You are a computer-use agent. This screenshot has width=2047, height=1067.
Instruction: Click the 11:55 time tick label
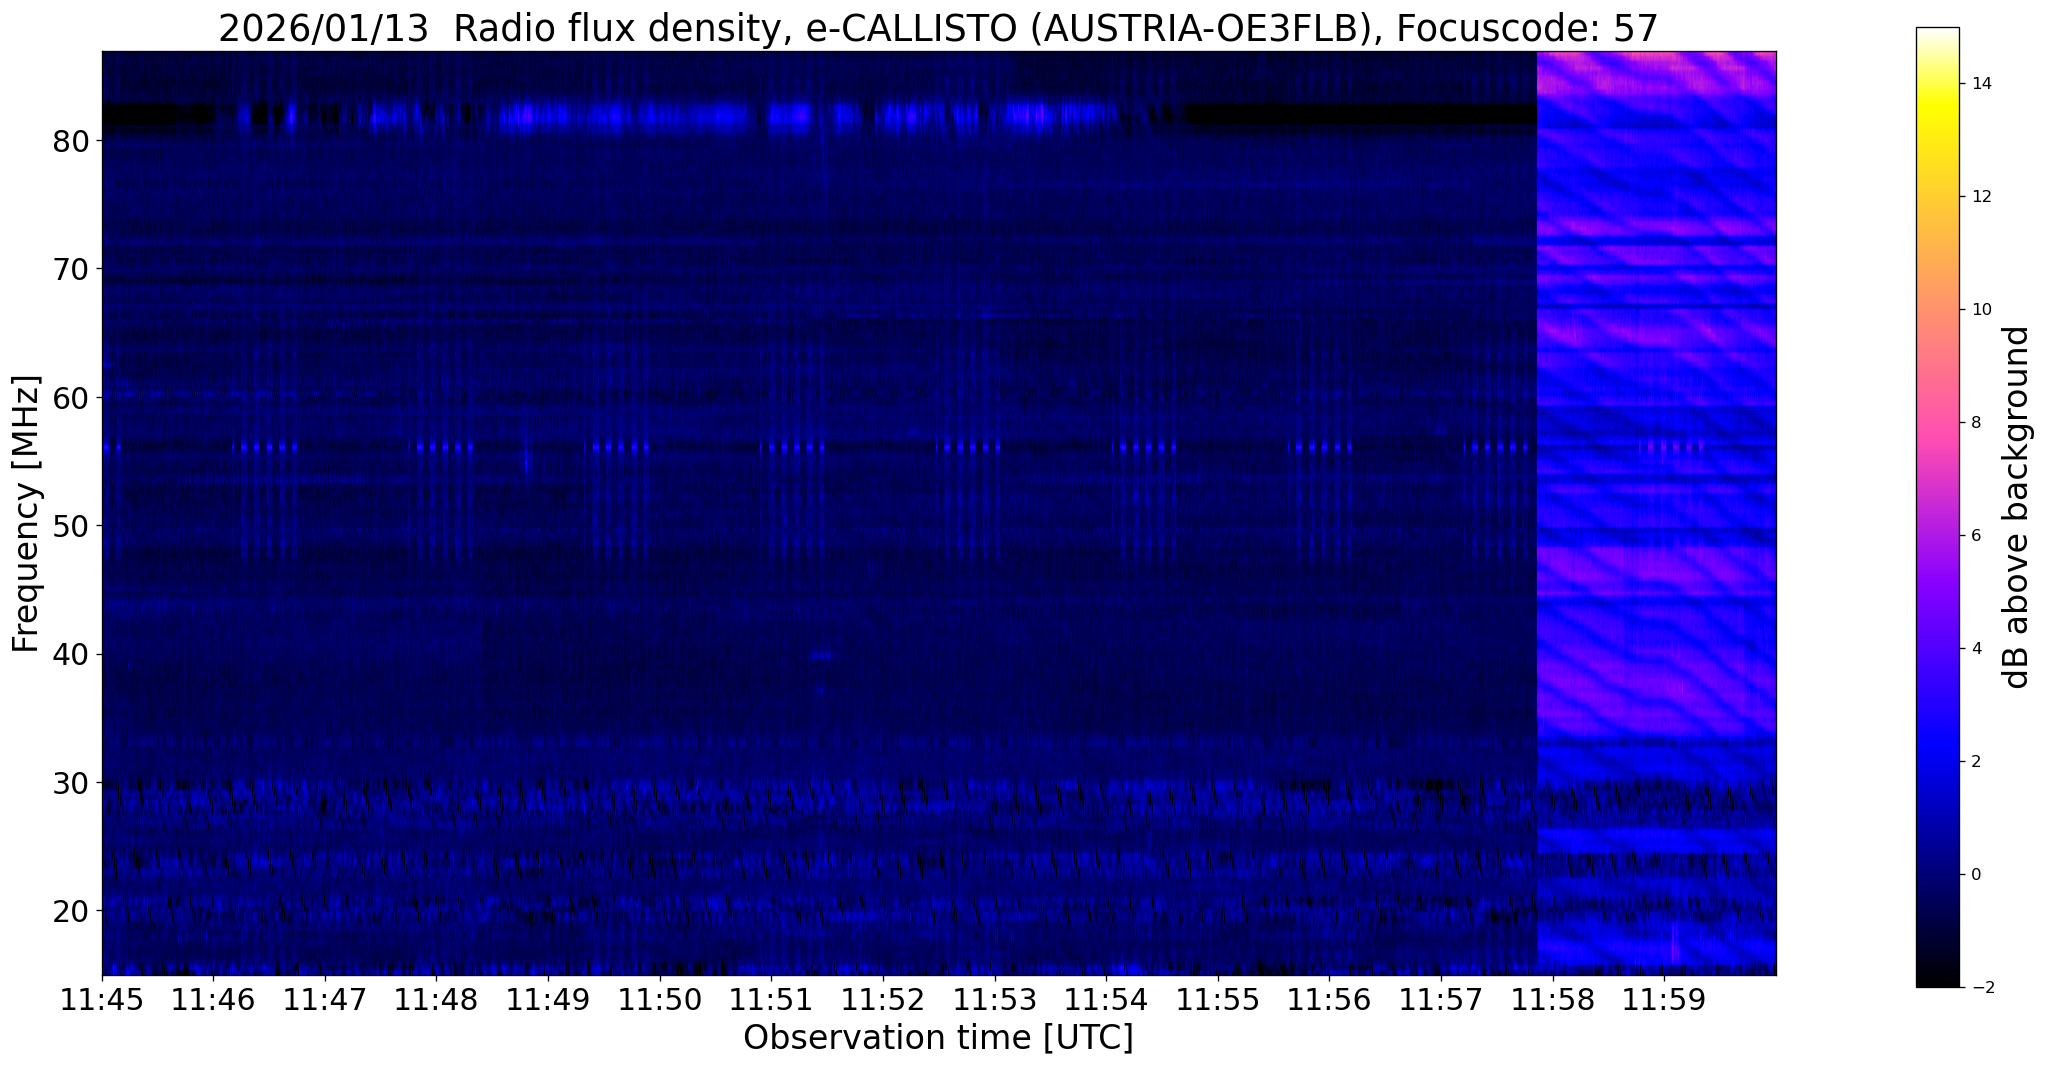pyautogui.click(x=1218, y=1000)
